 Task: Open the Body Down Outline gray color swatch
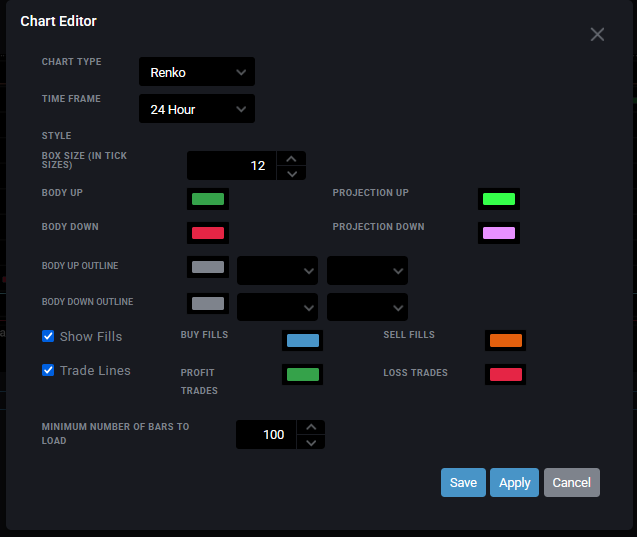point(208,303)
